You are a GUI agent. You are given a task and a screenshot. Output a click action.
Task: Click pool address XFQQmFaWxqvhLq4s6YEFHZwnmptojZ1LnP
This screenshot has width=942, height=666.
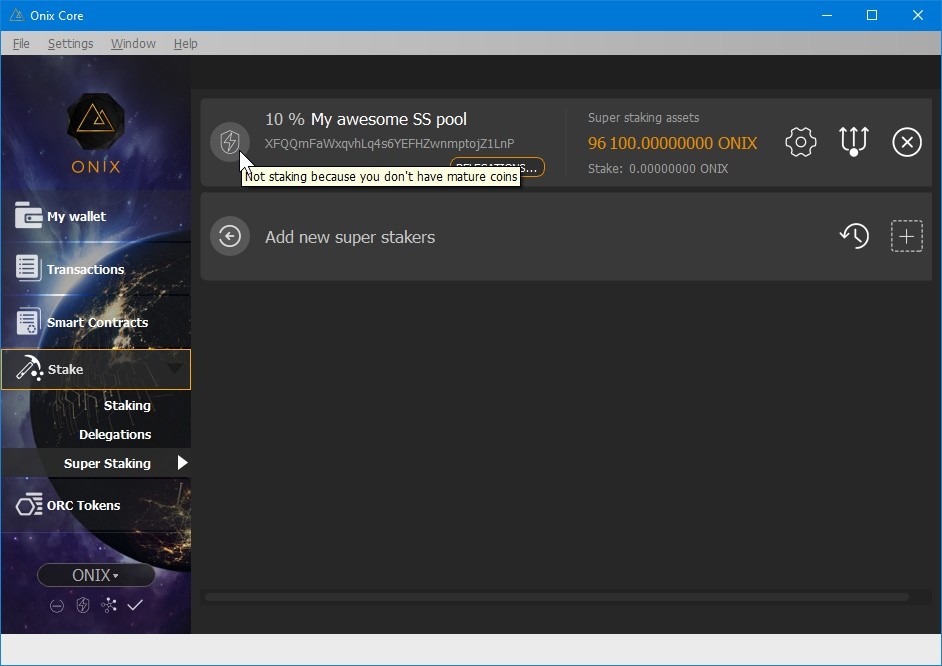point(389,143)
